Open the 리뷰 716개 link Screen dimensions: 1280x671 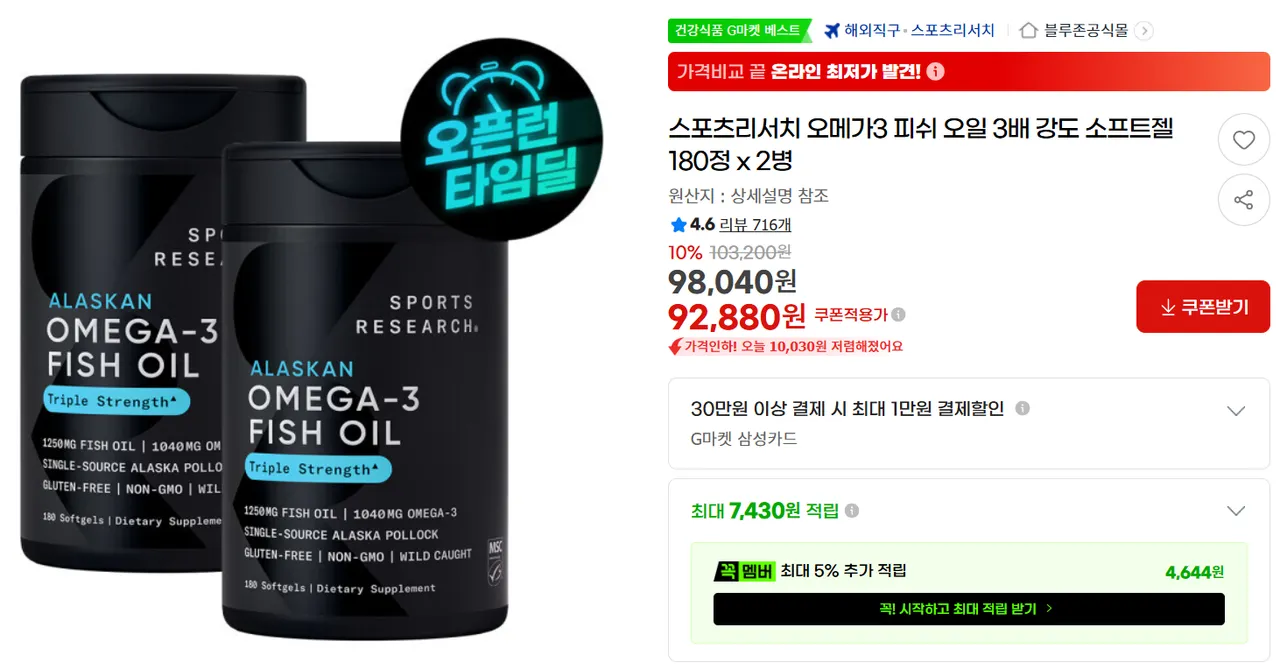pos(755,225)
